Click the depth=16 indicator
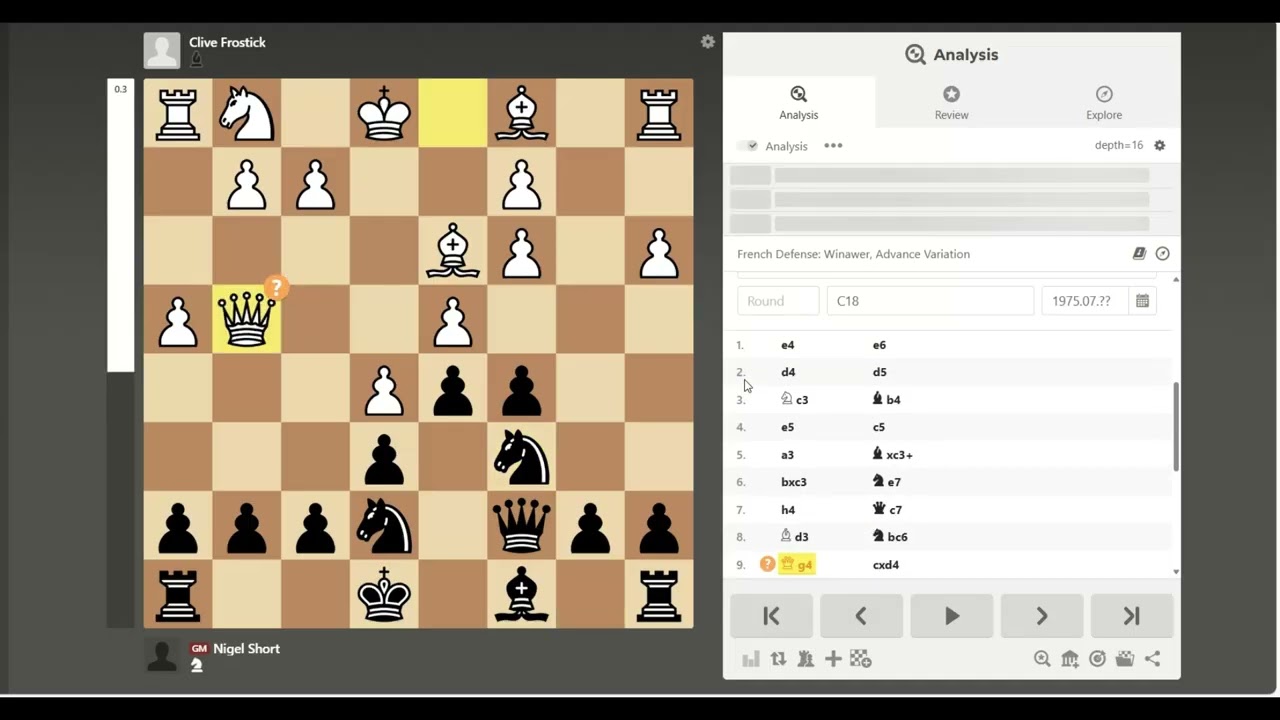Image resolution: width=1280 pixels, height=720 pixels. (x=1119, y=145)
